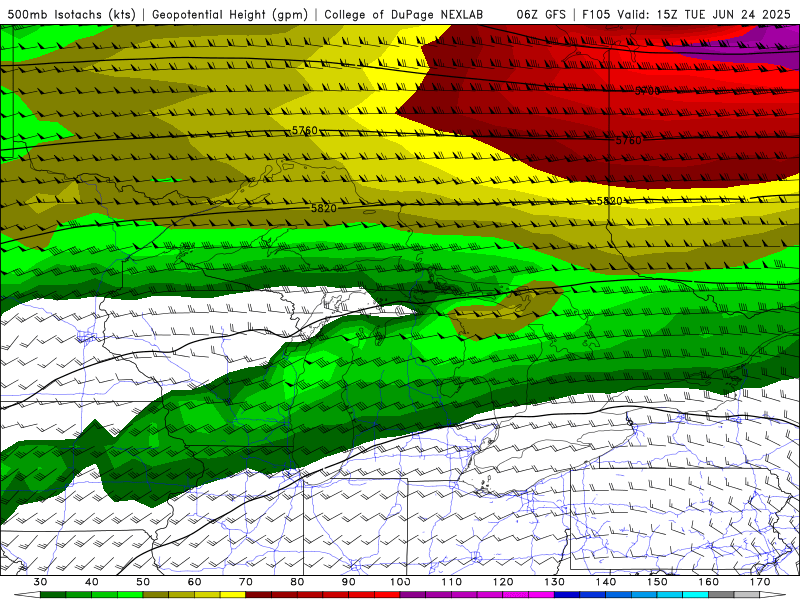Click the "06Z GFS" model run label
Viewport: 800px width, 600px height.
point(541,15)
